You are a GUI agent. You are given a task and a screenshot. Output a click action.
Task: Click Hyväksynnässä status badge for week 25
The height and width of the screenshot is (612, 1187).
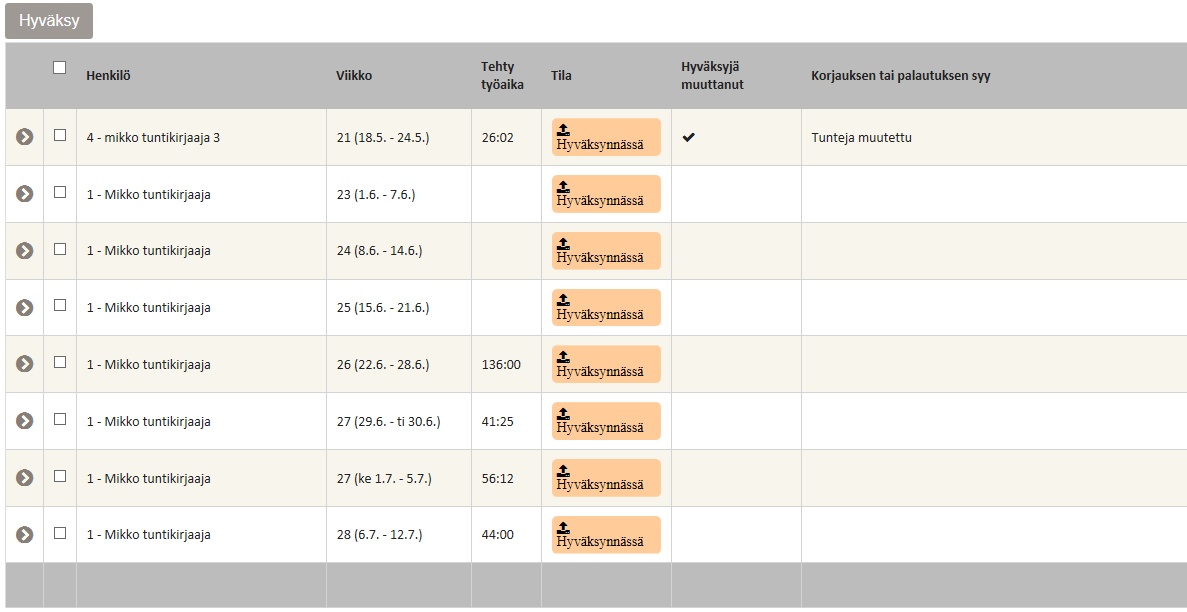coord(606,307)
